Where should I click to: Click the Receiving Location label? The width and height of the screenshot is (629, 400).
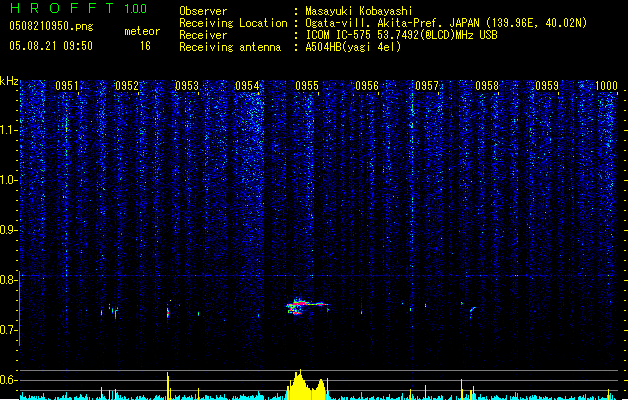(233, 23)
